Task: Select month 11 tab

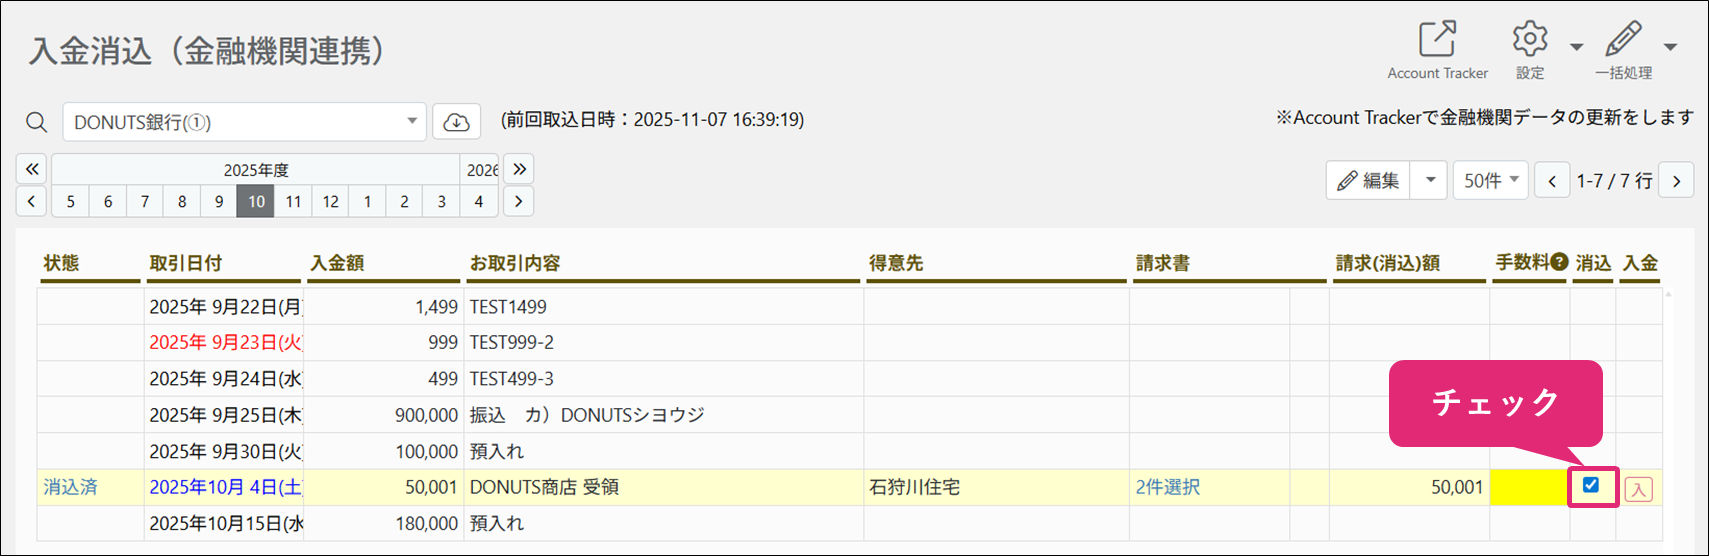Action: [x=293, y=201]
